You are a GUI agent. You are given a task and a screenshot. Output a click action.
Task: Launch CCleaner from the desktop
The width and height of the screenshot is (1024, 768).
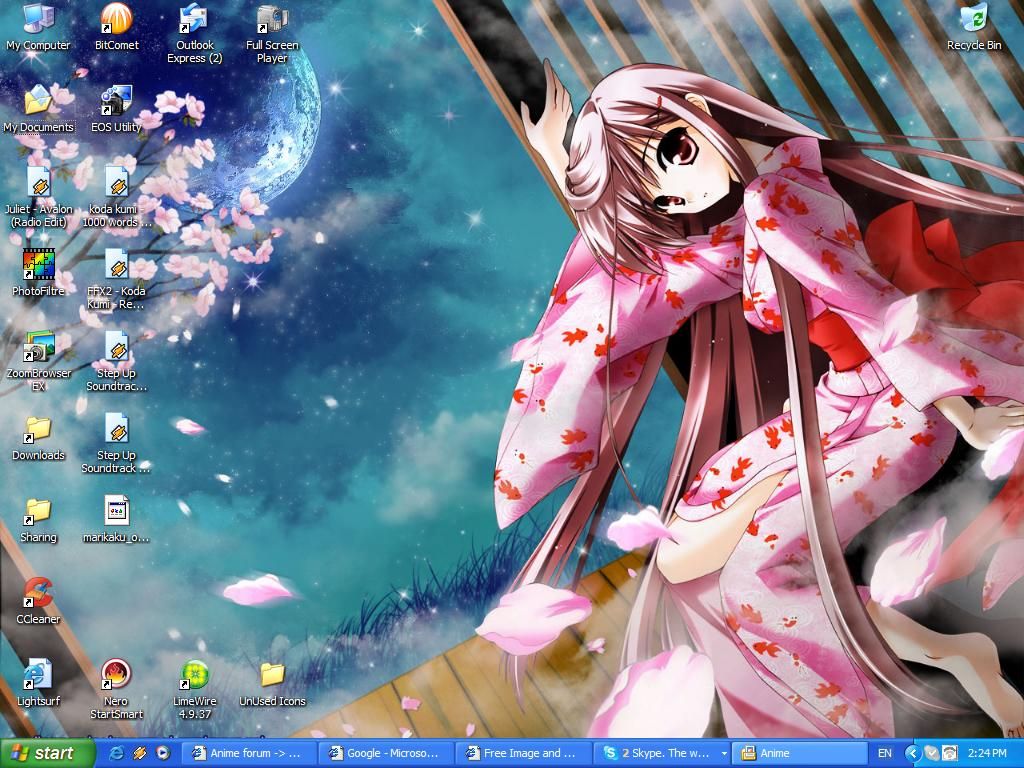point(38,601)
